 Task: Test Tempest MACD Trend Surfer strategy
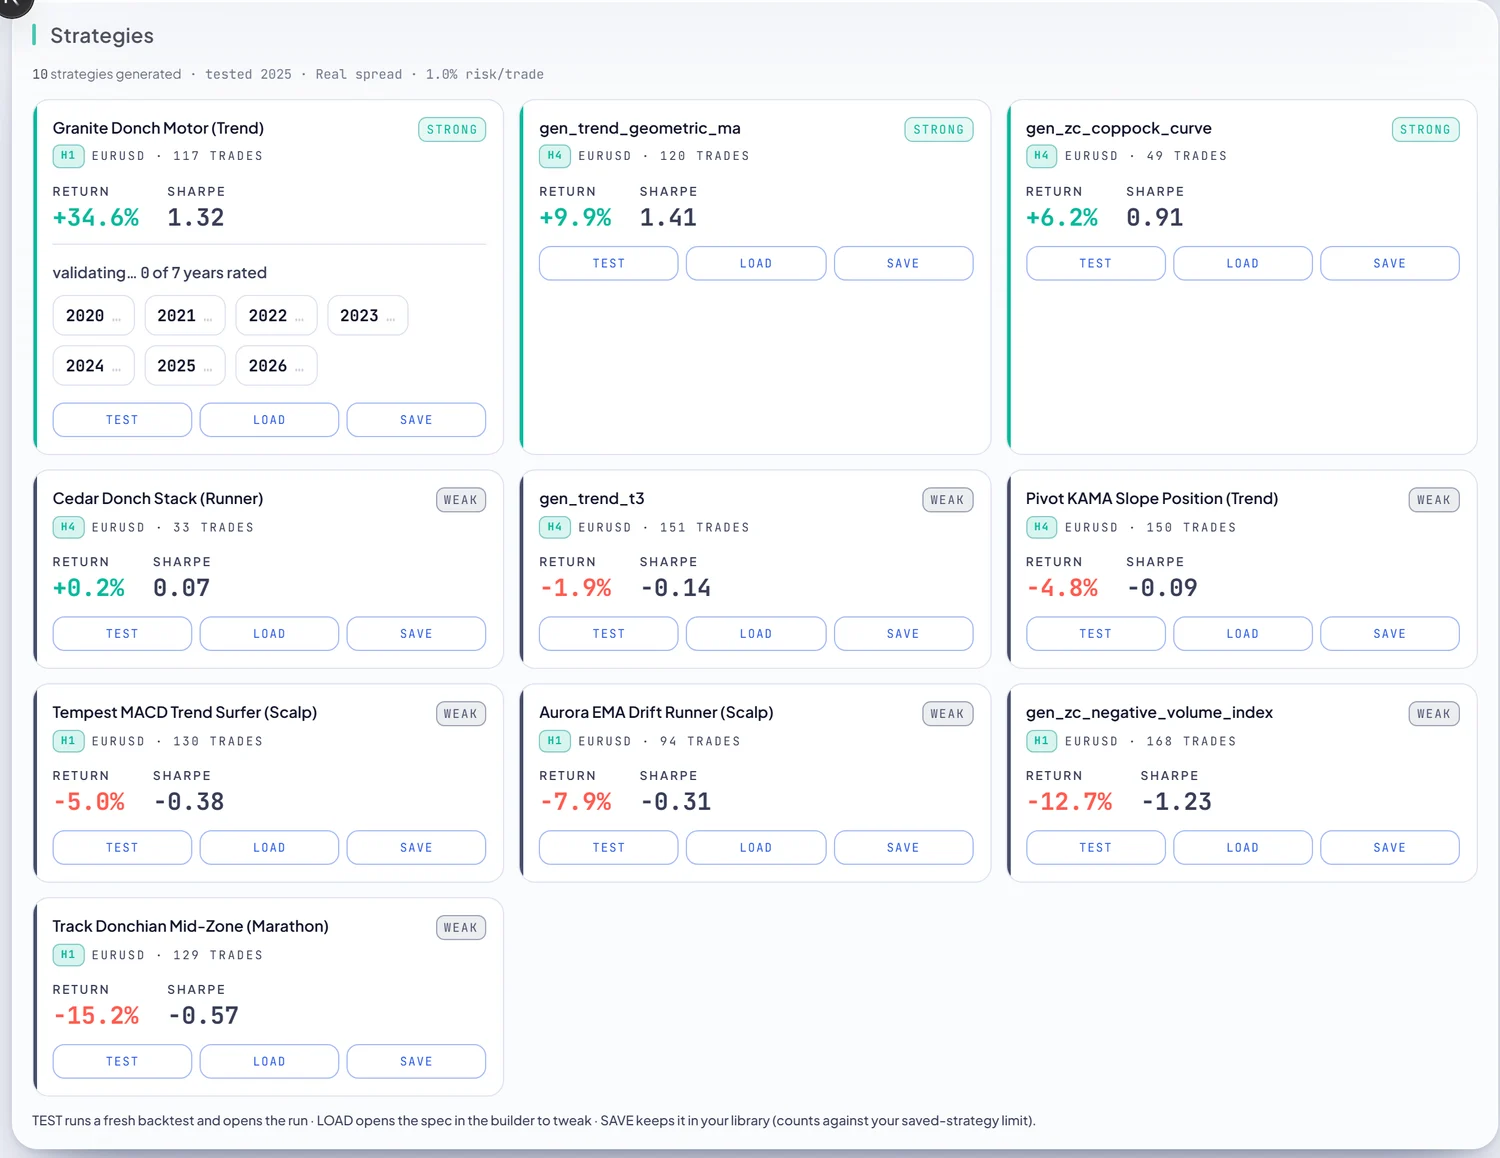click(x=122, y=848)
